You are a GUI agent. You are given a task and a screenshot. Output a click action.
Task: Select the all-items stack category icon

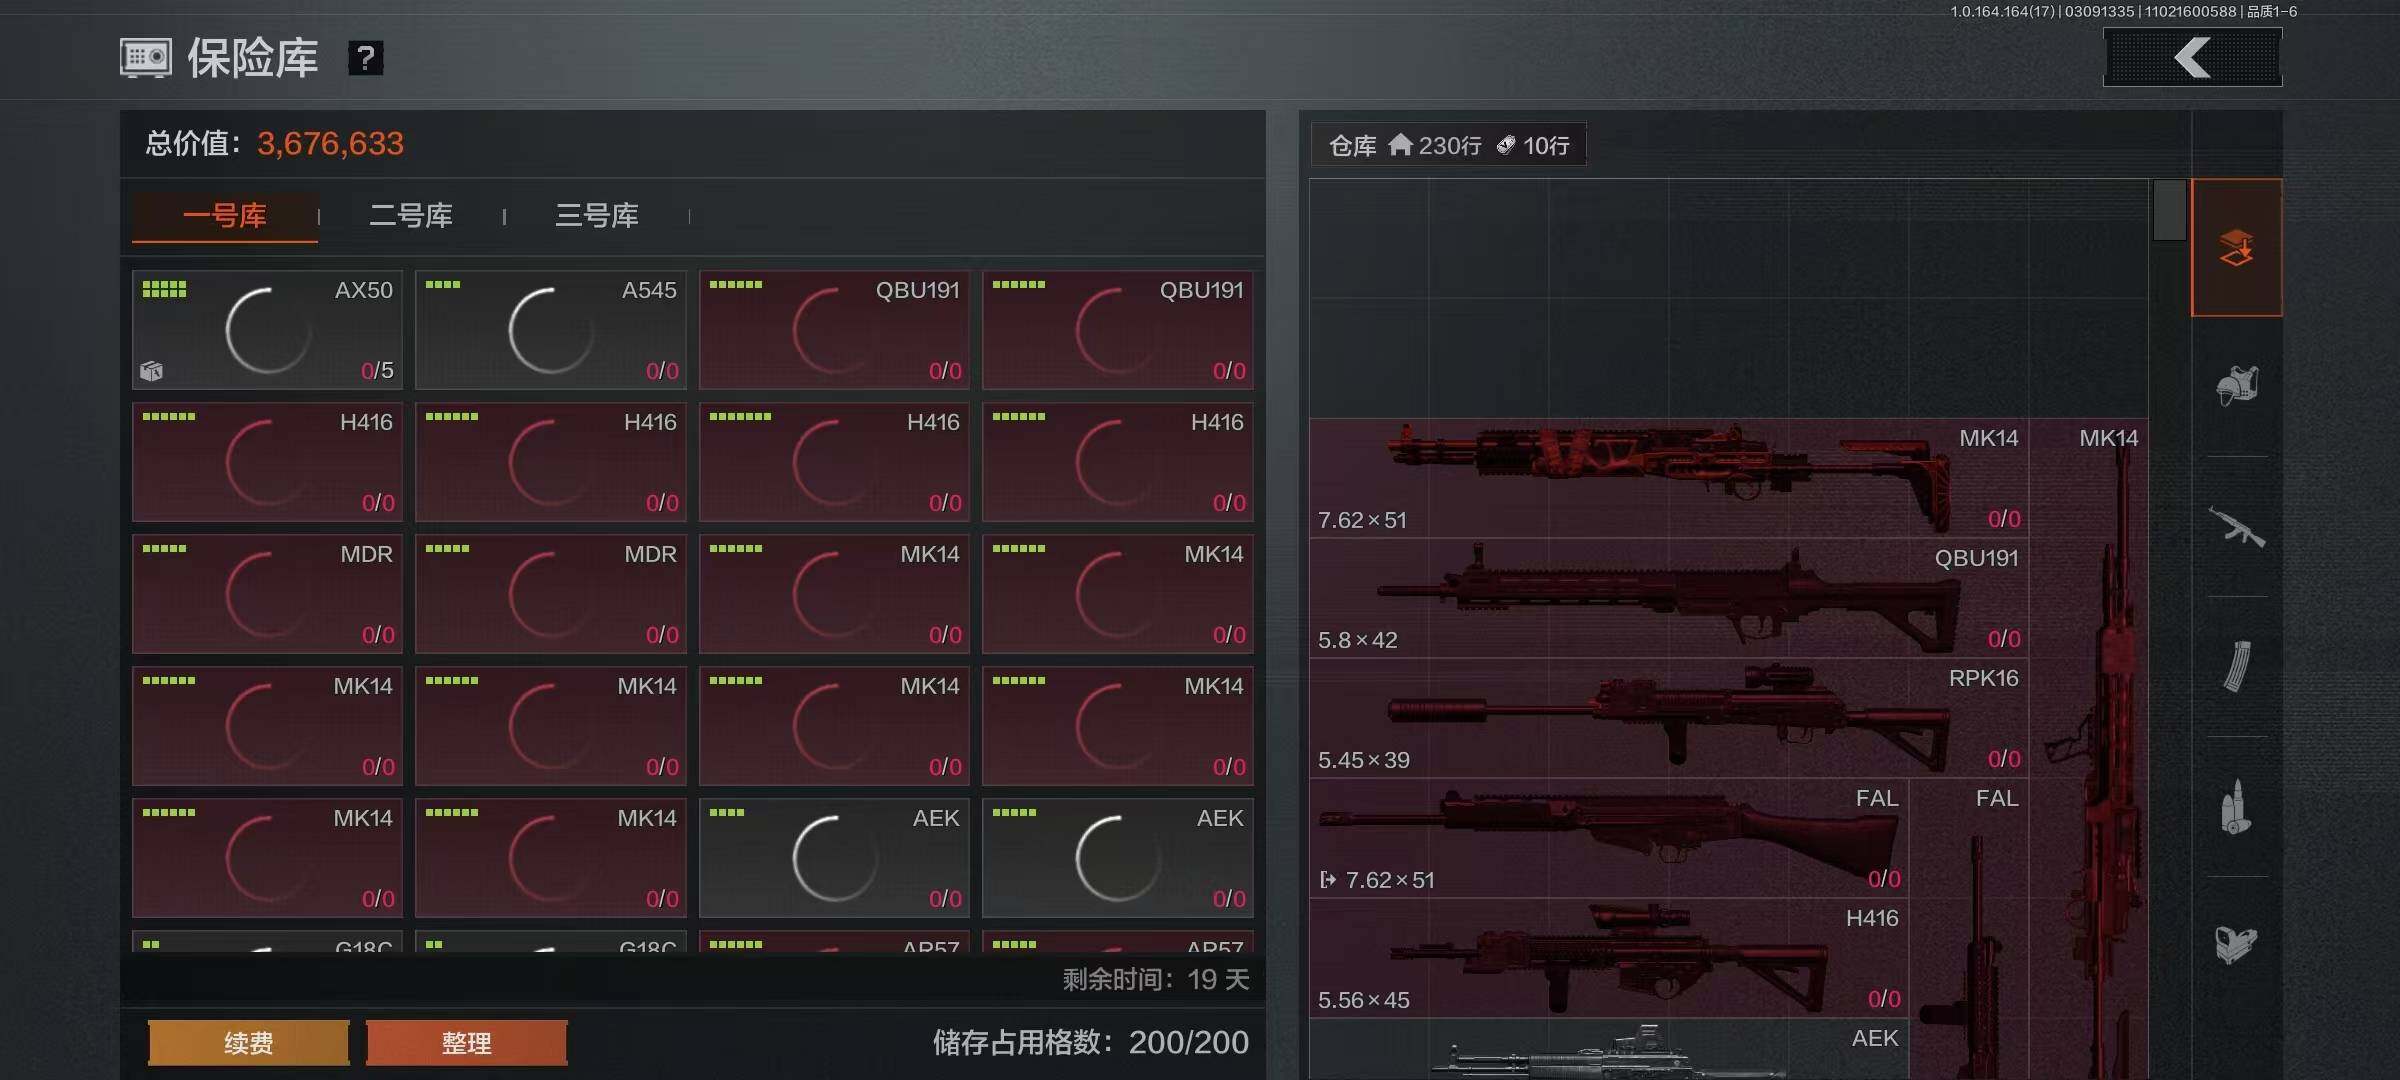coord(2236,248)
